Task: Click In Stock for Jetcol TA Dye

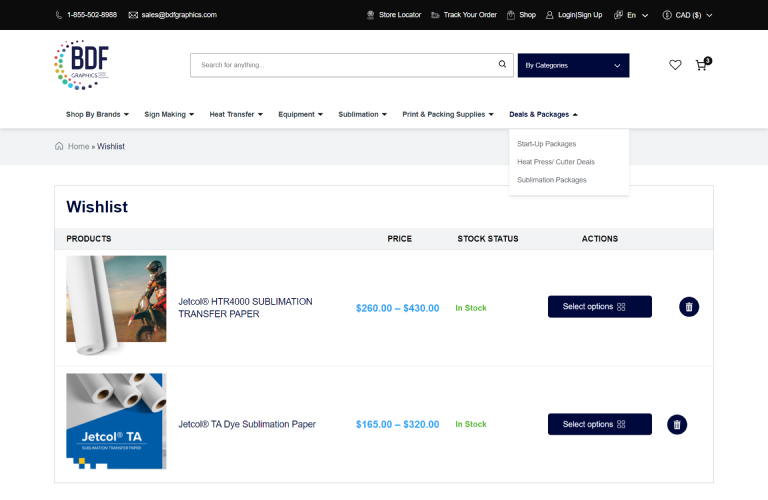Action: pos(471,424)
